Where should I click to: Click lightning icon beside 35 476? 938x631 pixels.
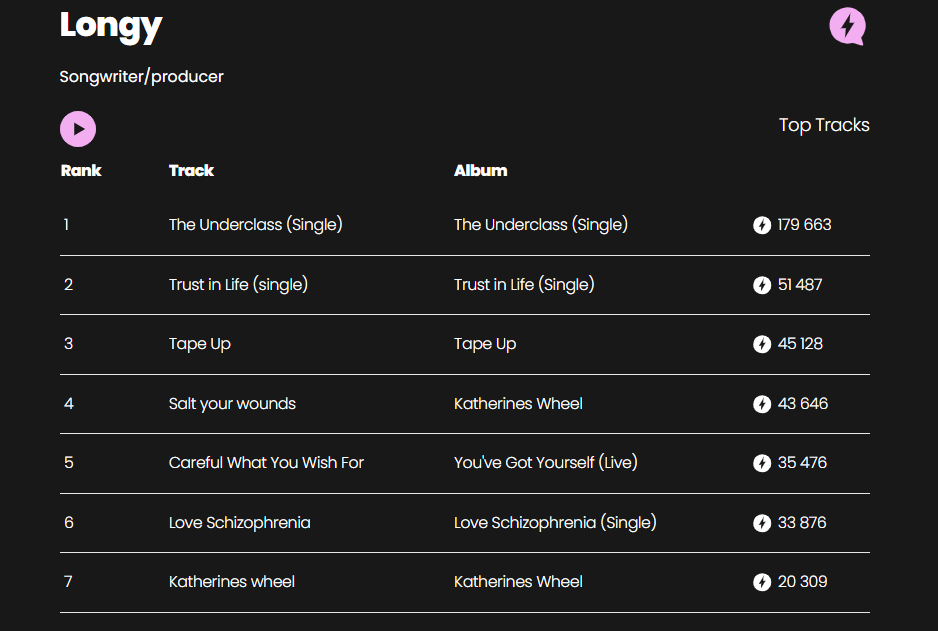[762, 463]
